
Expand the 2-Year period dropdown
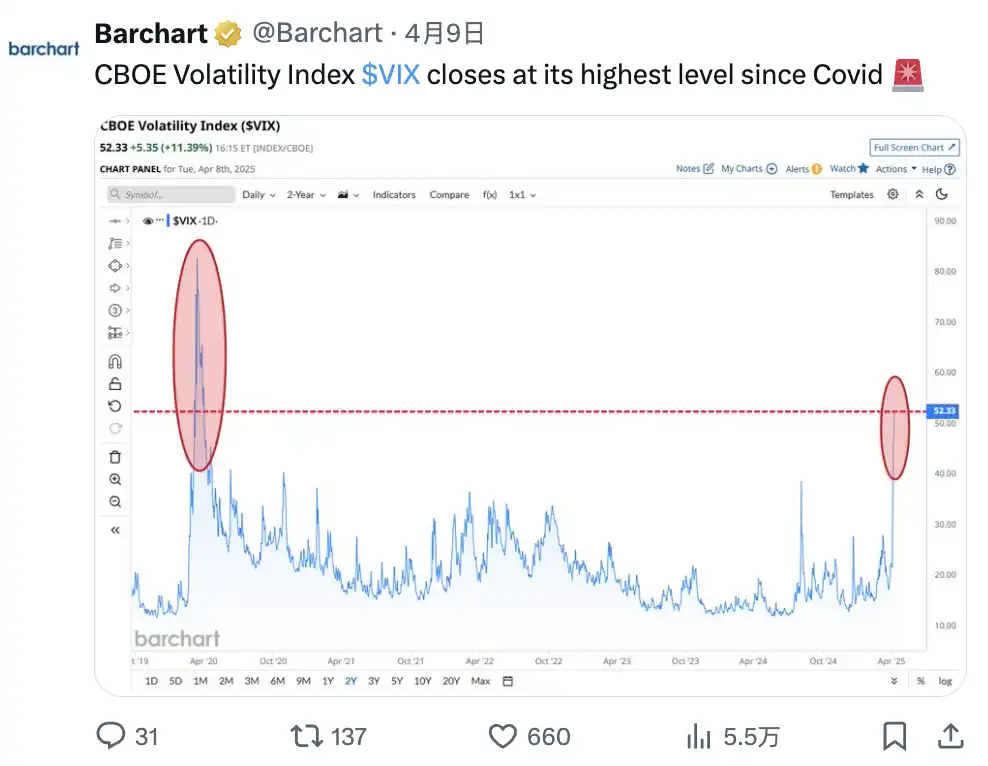(x=306, y=195)
